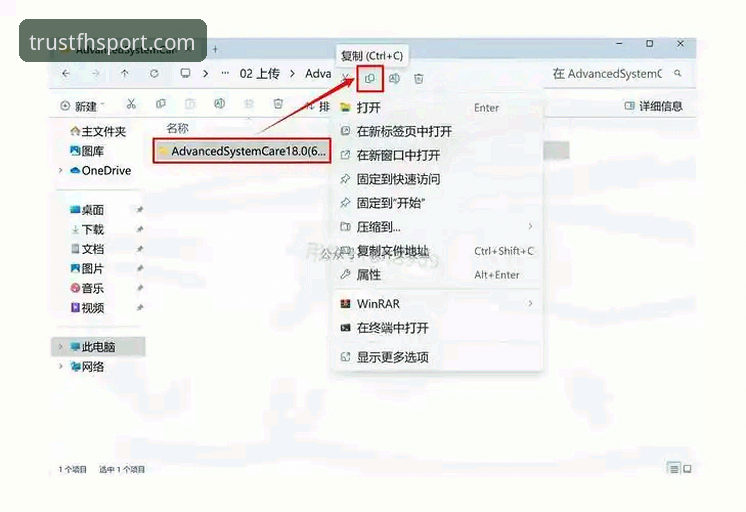
Task: Click the 名称 column header
Action: 177,128
